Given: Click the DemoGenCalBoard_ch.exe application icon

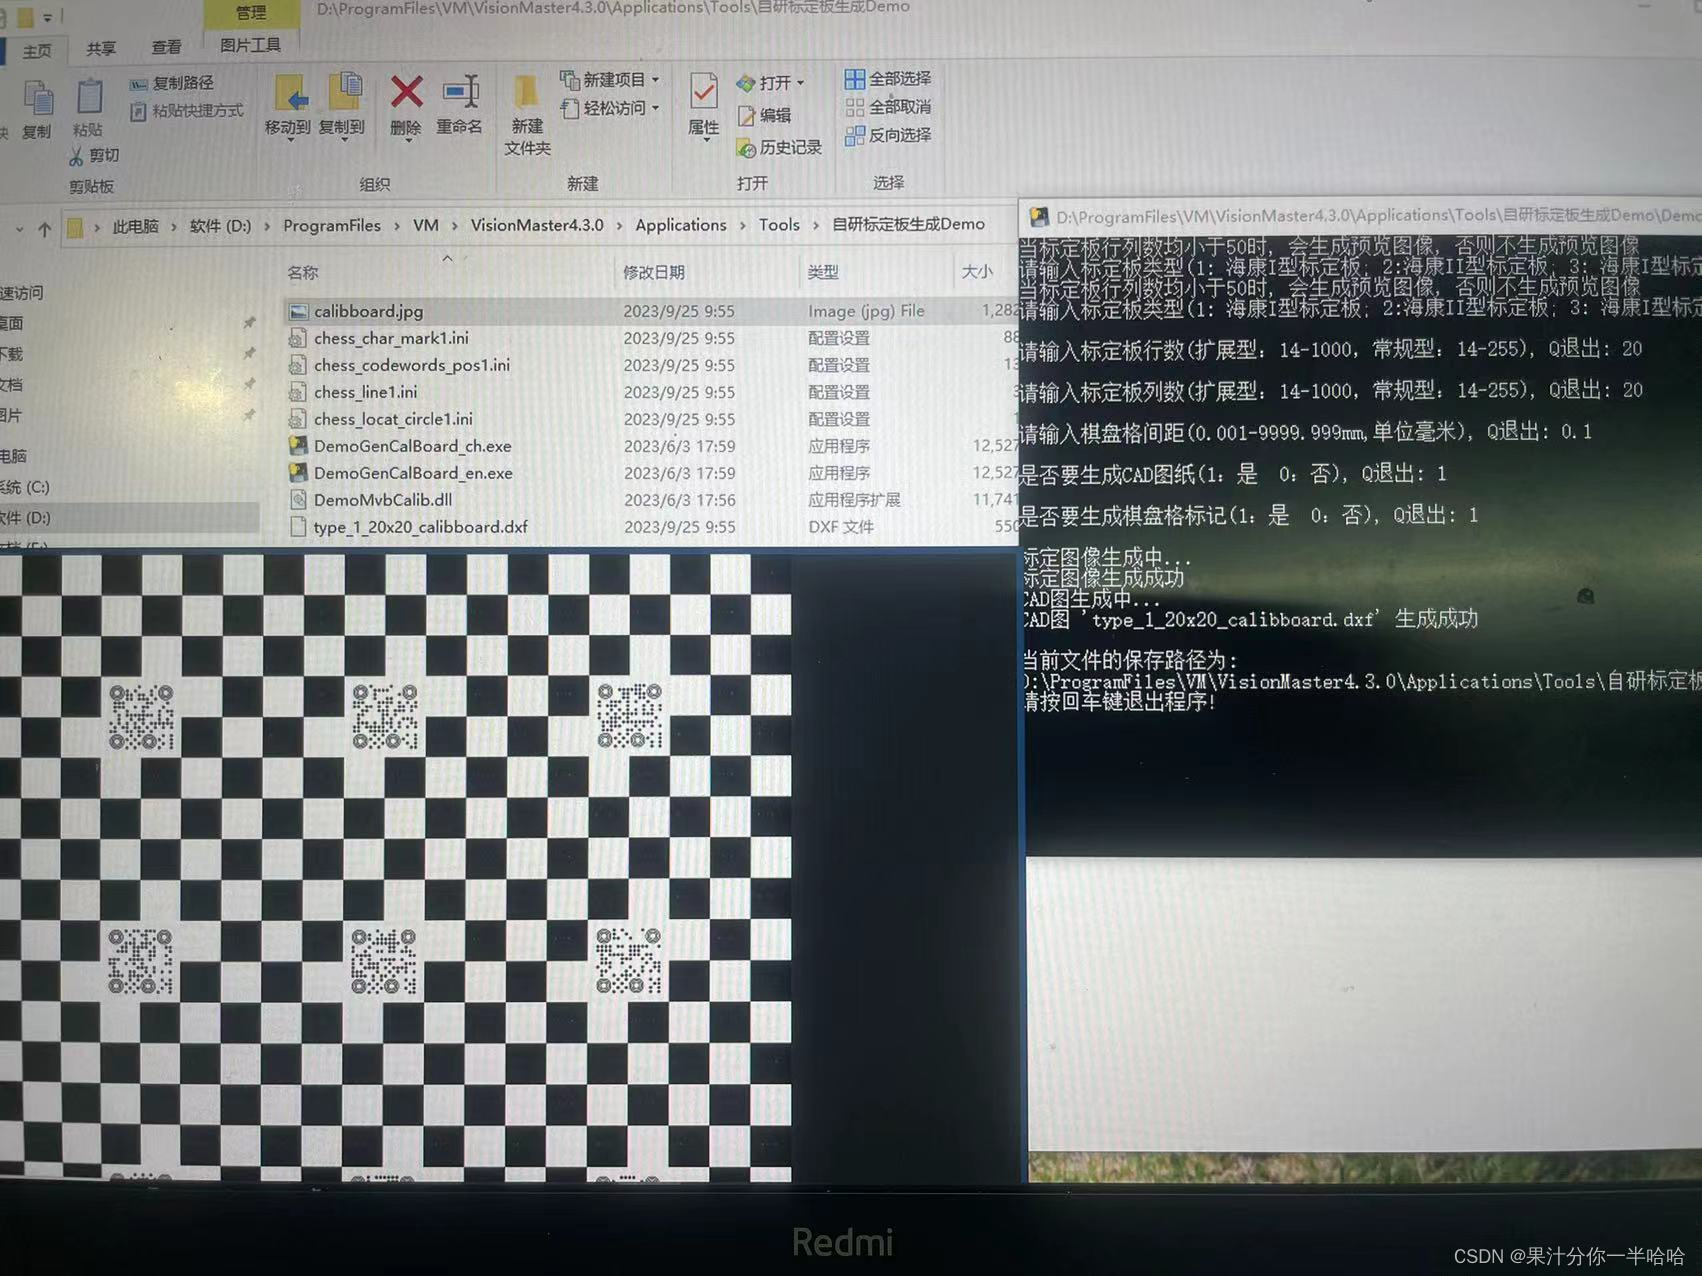Looking at the screenshot, I should [298, 446].
